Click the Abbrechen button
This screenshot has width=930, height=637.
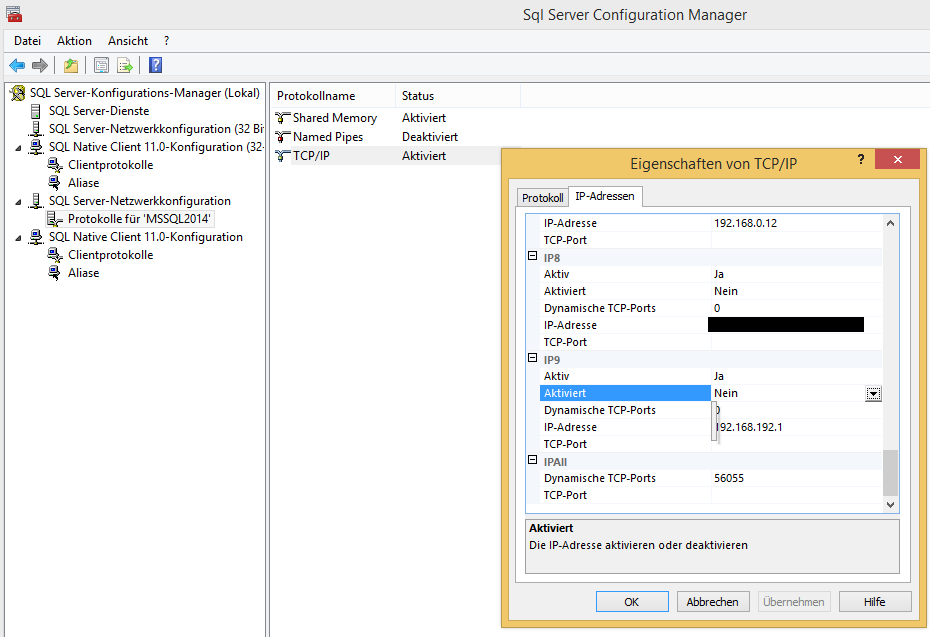[x=712, y=601]
